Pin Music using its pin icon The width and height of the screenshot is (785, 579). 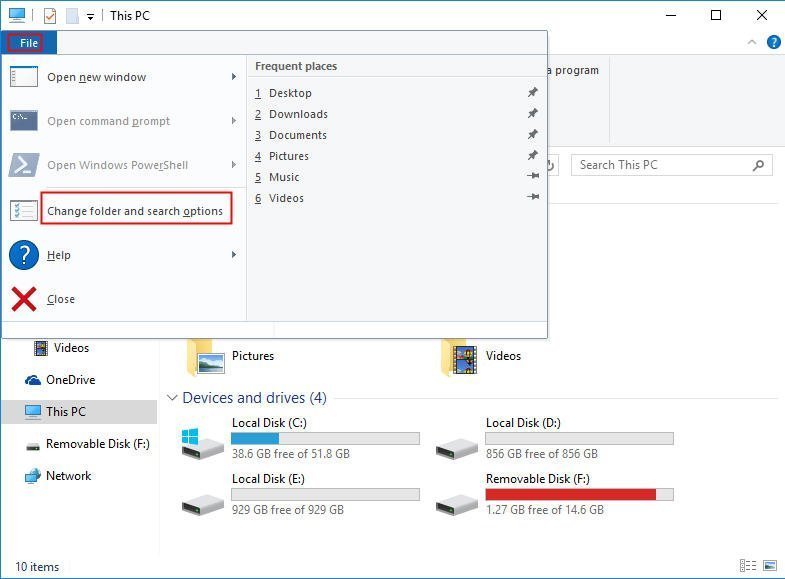pyautogui.click(x=533, y=176)
